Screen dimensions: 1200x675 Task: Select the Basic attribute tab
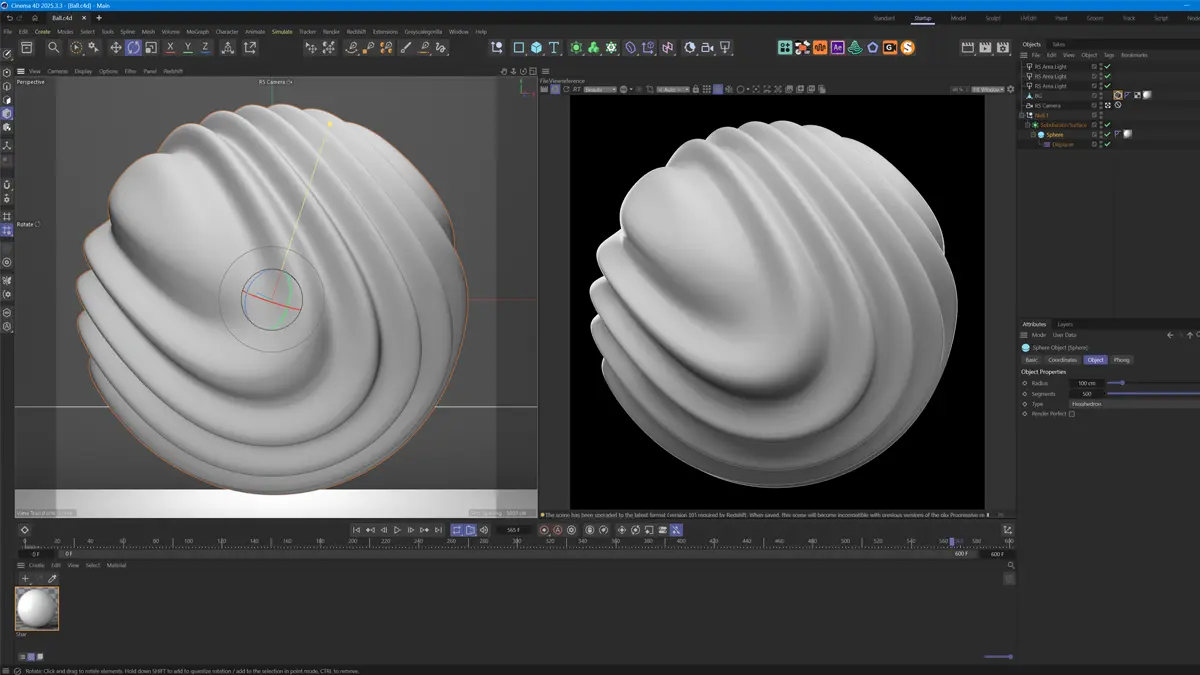click(x=1032, y=360)
